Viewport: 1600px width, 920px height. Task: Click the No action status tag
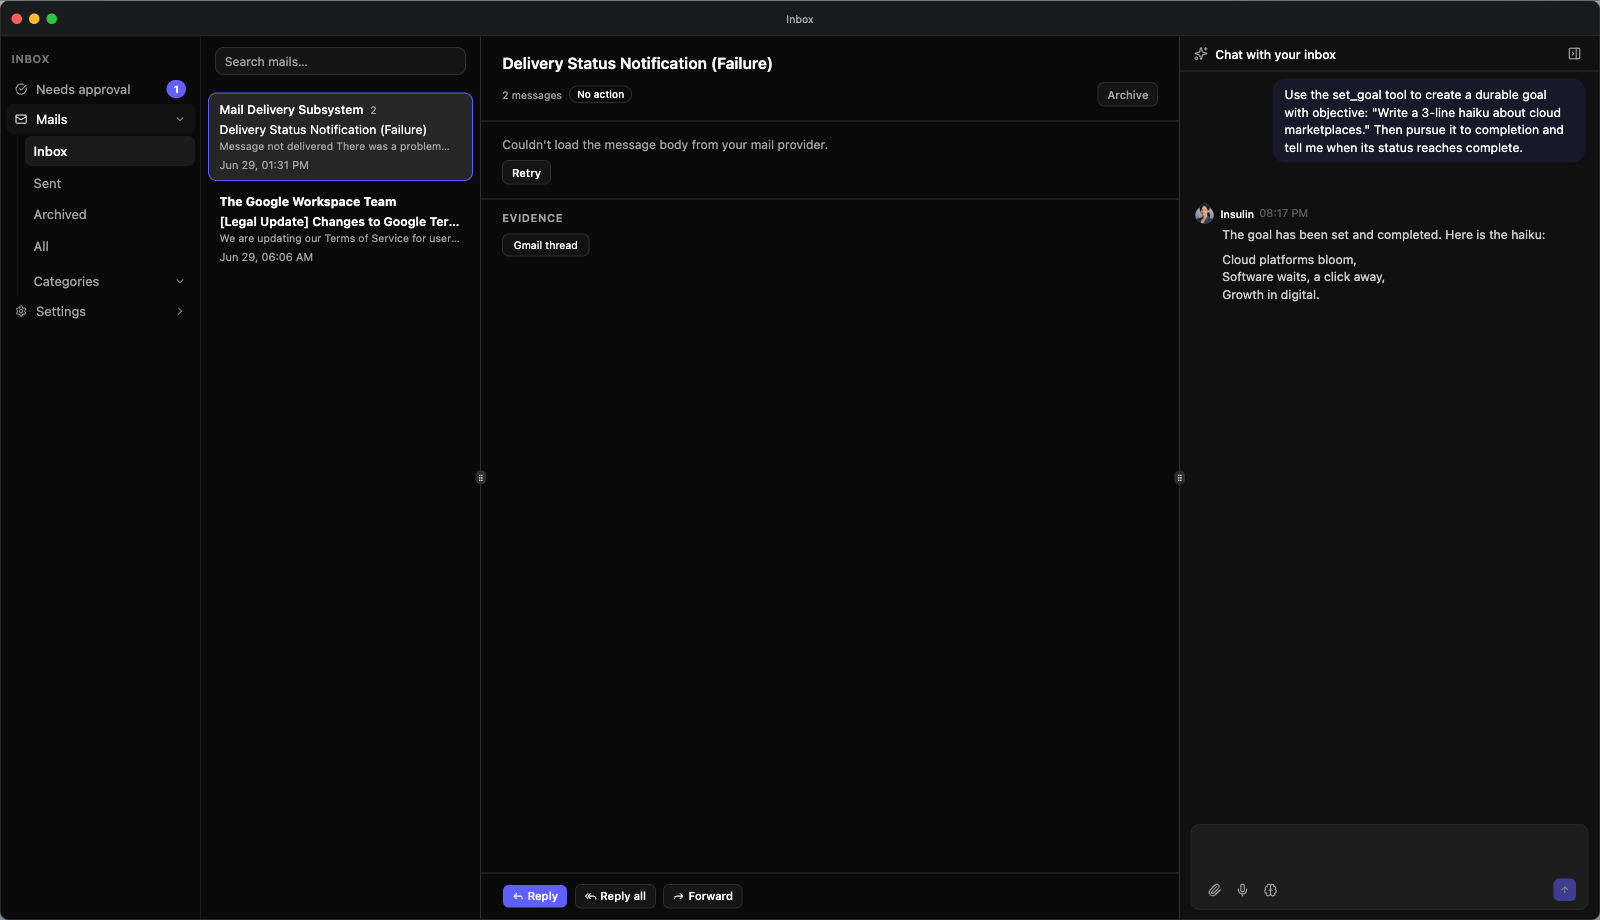600,95
